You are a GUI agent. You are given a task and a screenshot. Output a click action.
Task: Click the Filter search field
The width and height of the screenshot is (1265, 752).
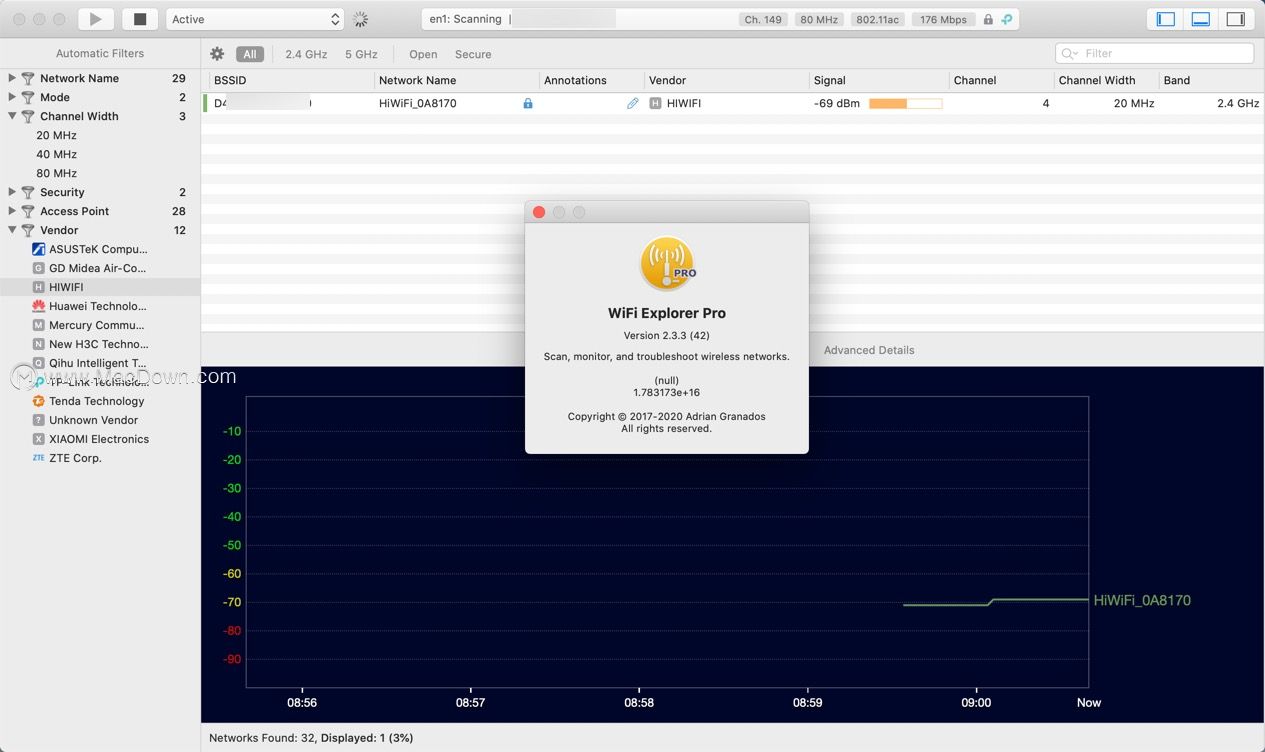(1154, 53)
